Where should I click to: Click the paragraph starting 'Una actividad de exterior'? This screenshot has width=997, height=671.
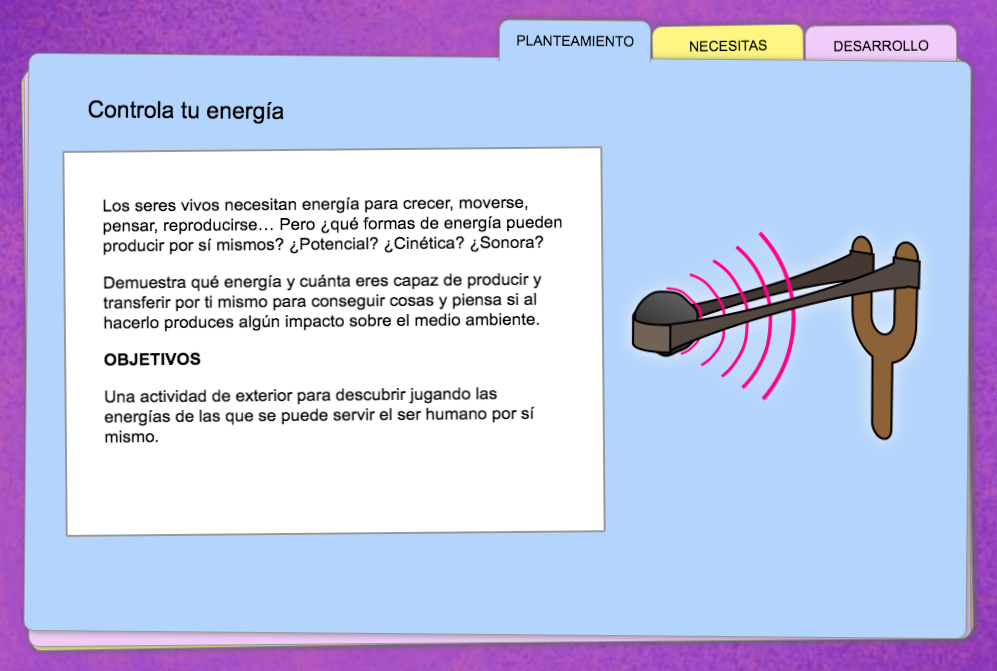[x=319, y=415]
